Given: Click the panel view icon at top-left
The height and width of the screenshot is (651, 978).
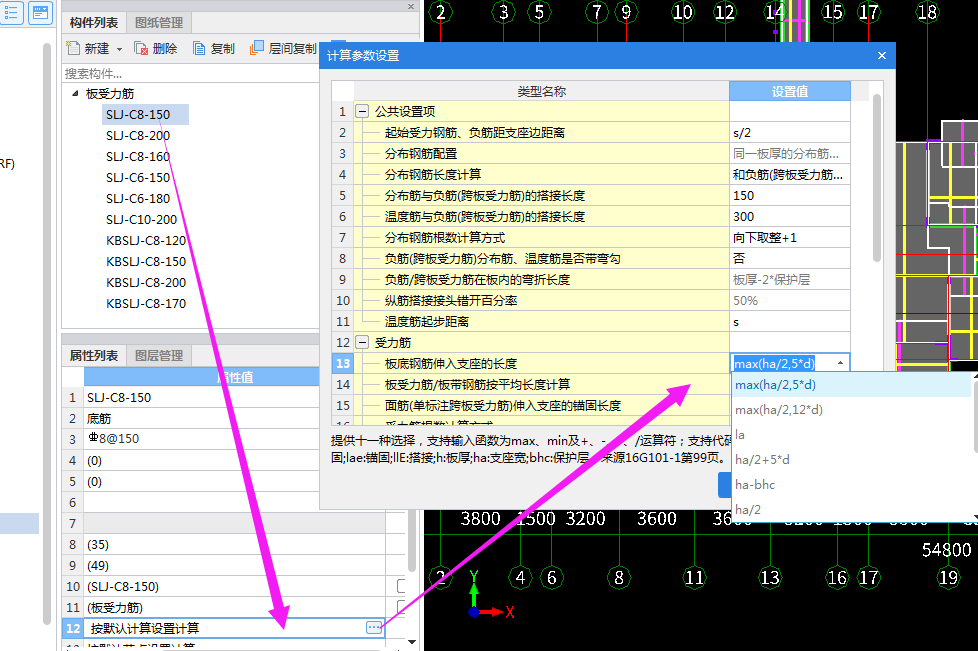Looking at the screenshot, I should (x=40, y=12).
